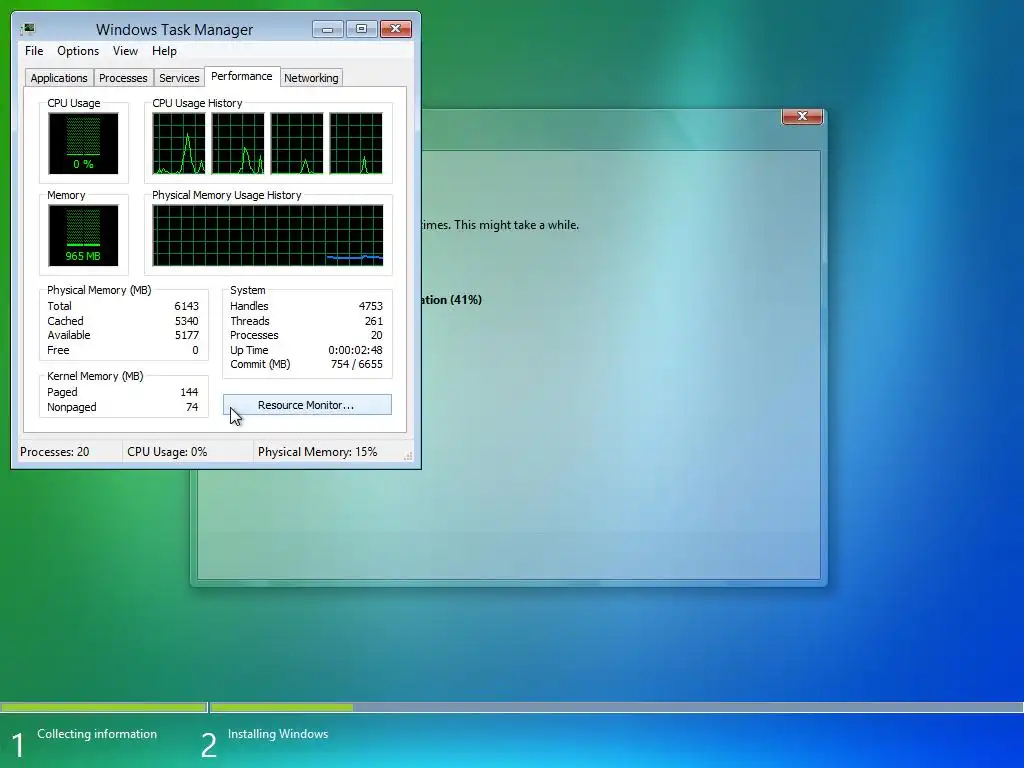Switch to the Services tab

(x=179, y=78)
